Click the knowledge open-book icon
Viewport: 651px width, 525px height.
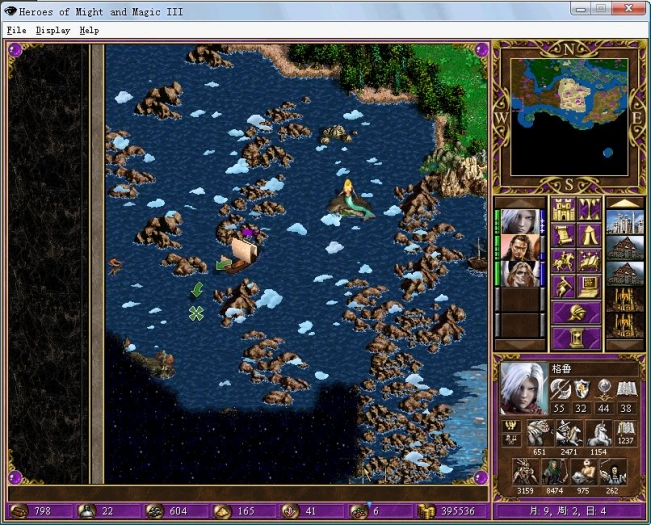tap(626, 390)
